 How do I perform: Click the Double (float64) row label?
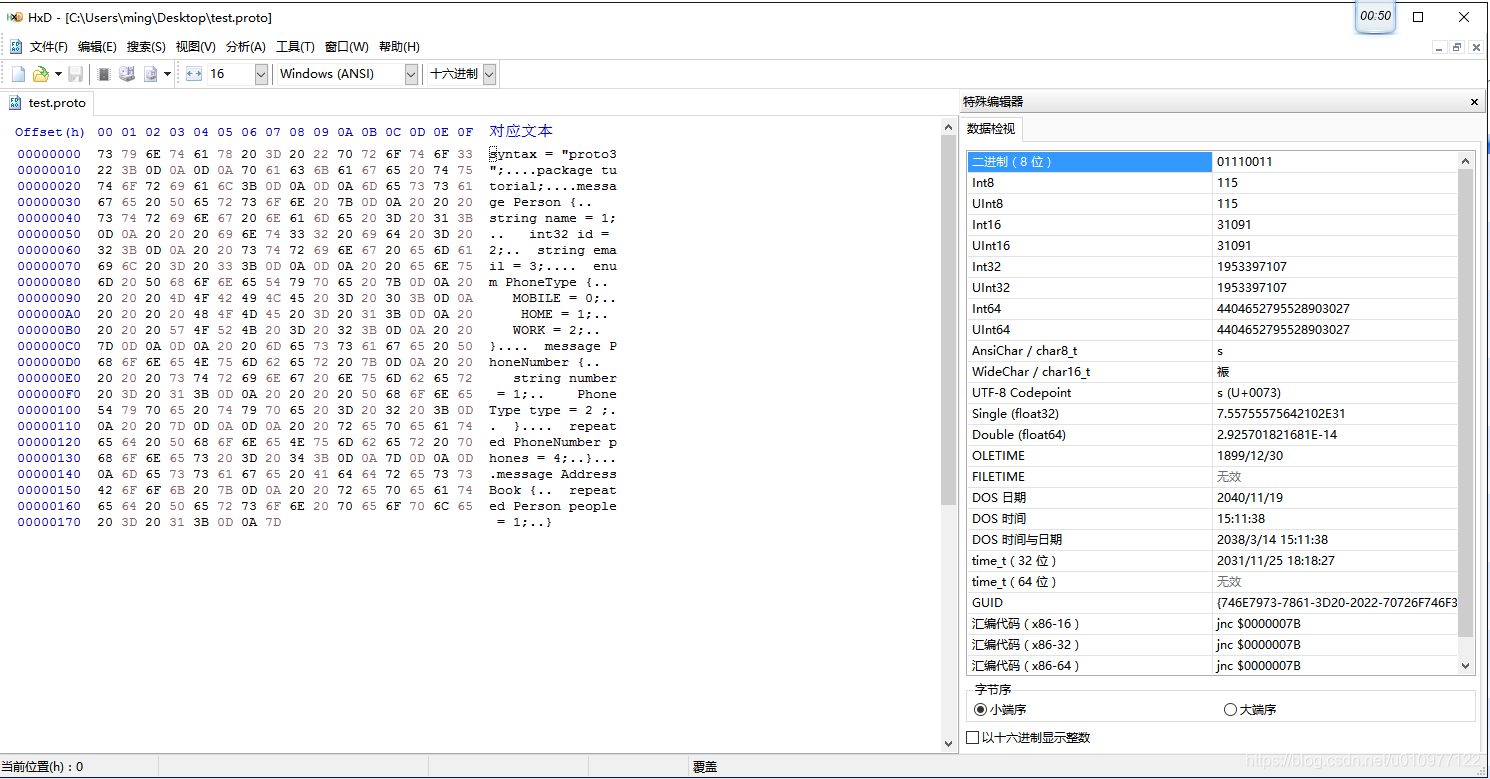coord(1019,435)
